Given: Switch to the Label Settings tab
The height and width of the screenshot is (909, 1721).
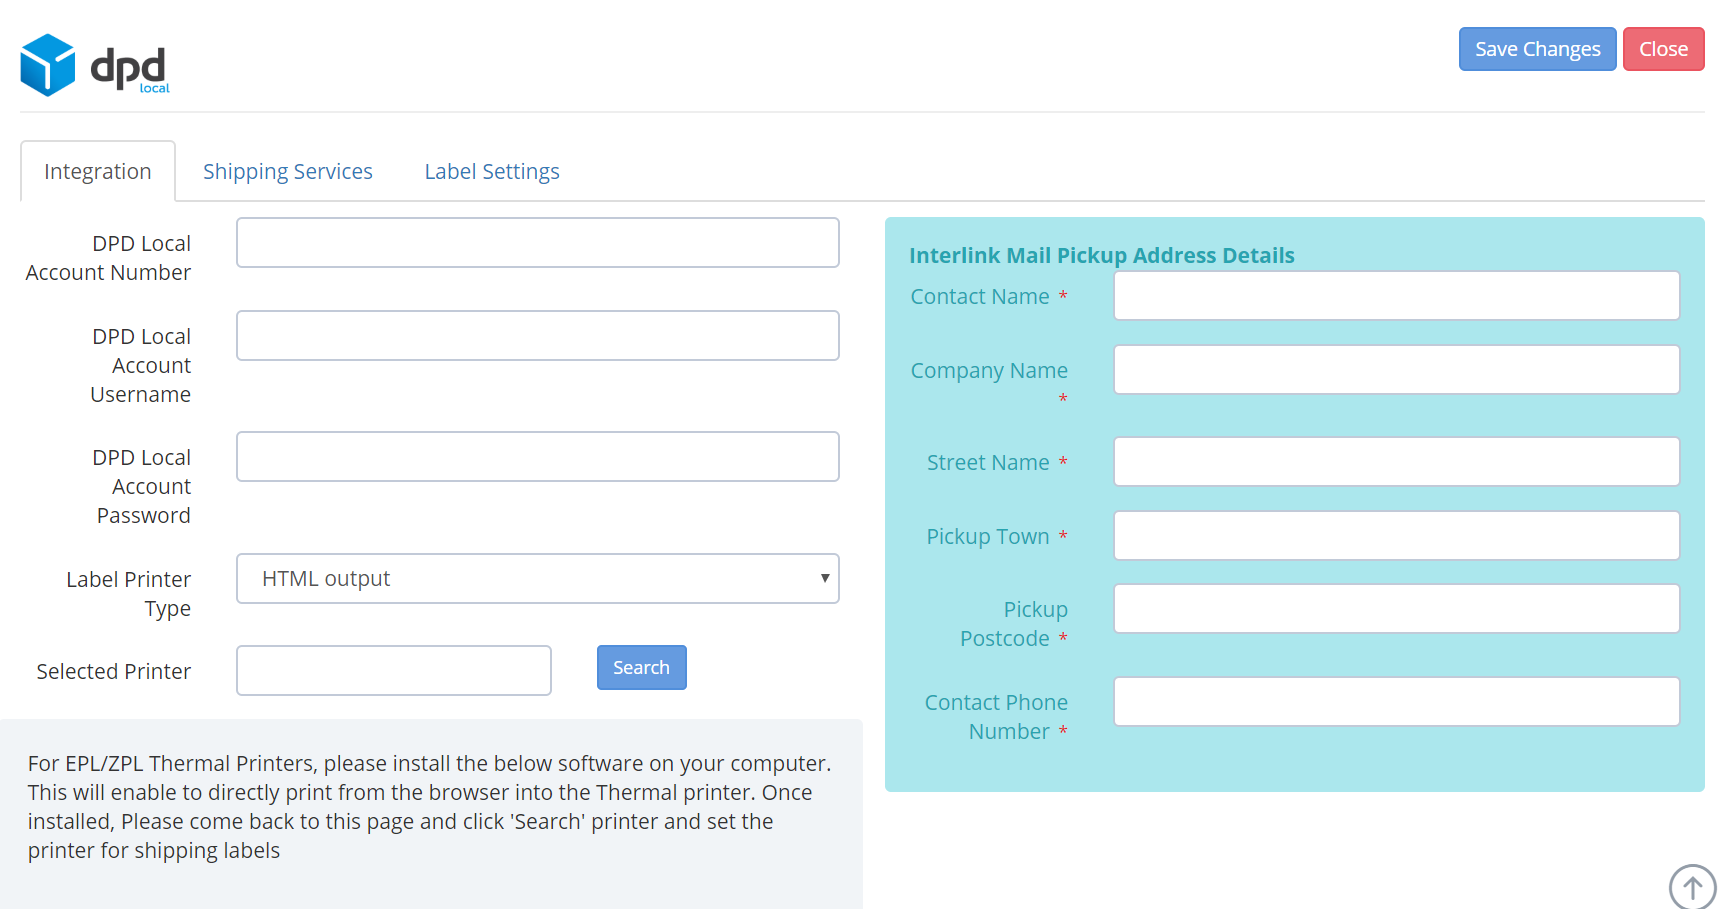Looking at the screenshot, I should (492, 171).
